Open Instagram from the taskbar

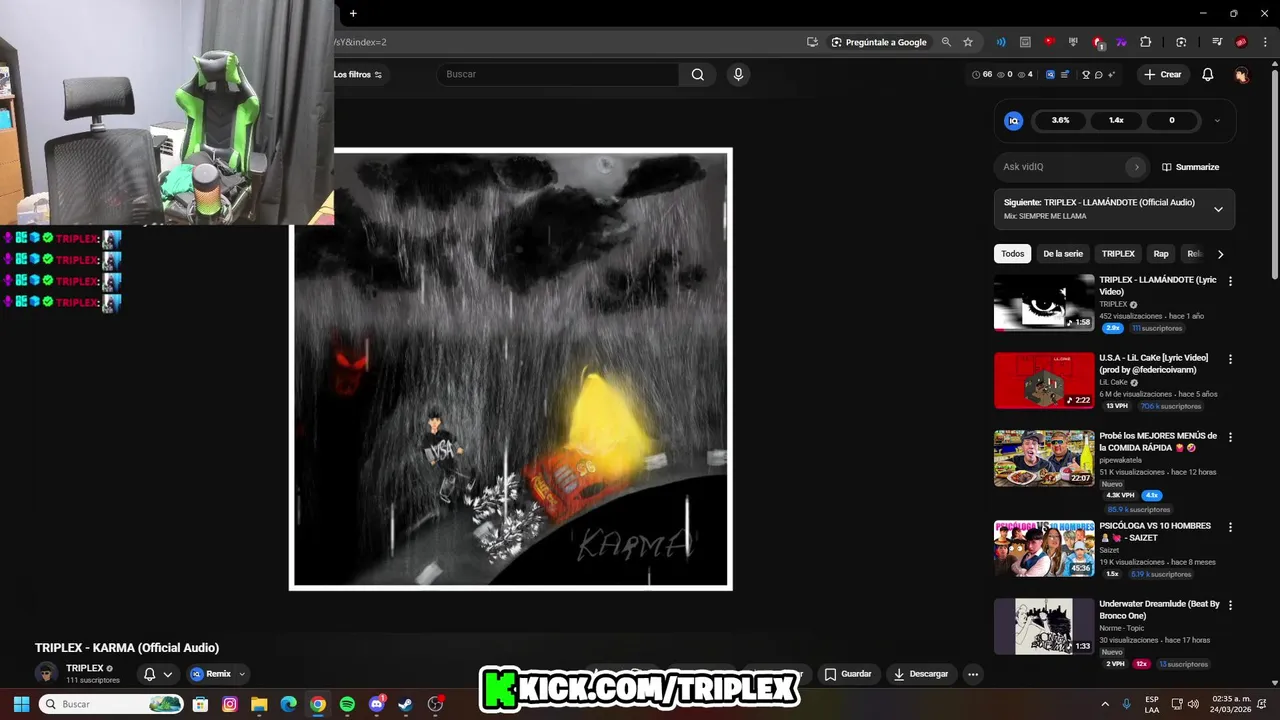pyautogui.click(x=230, y=704)
